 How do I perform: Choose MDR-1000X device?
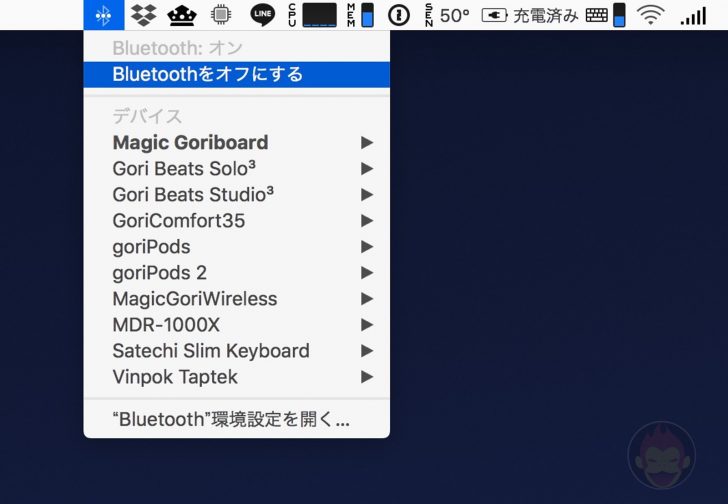(237, 324)
